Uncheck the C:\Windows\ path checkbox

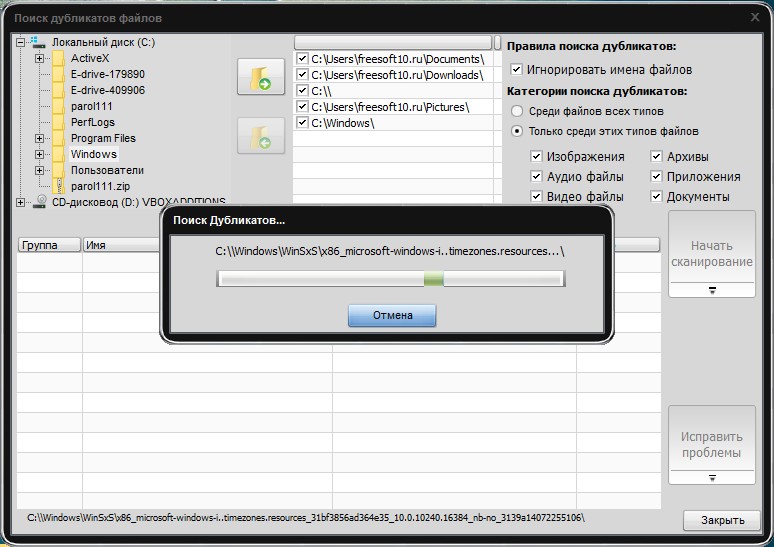click(x=303, y=122)
